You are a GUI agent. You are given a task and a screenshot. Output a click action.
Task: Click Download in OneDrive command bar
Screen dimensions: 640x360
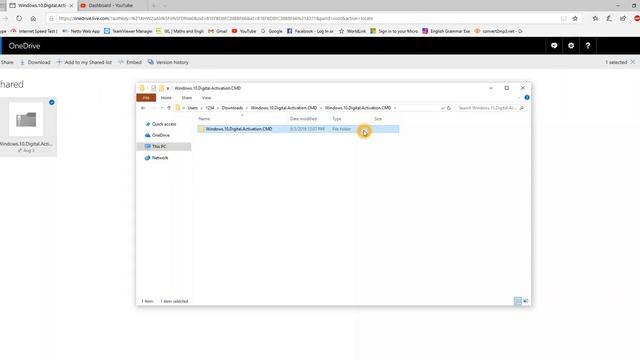(35, 62)
